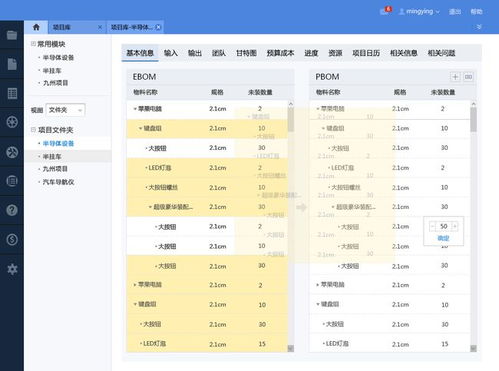Close the 项目库 tab

pyautogui.click(x=100, y=27)
